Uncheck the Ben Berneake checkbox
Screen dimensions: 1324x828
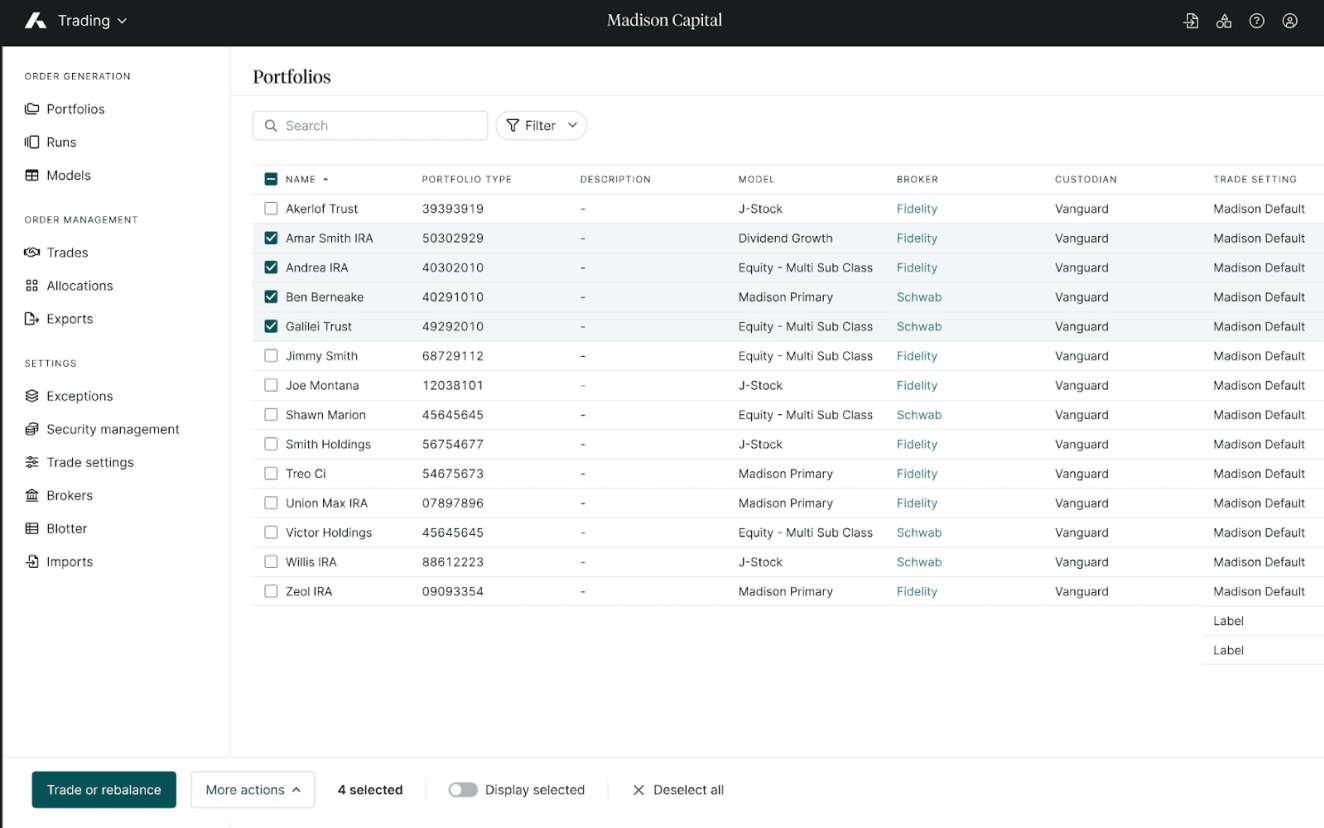pyautogui.click(x=271, y=297)
